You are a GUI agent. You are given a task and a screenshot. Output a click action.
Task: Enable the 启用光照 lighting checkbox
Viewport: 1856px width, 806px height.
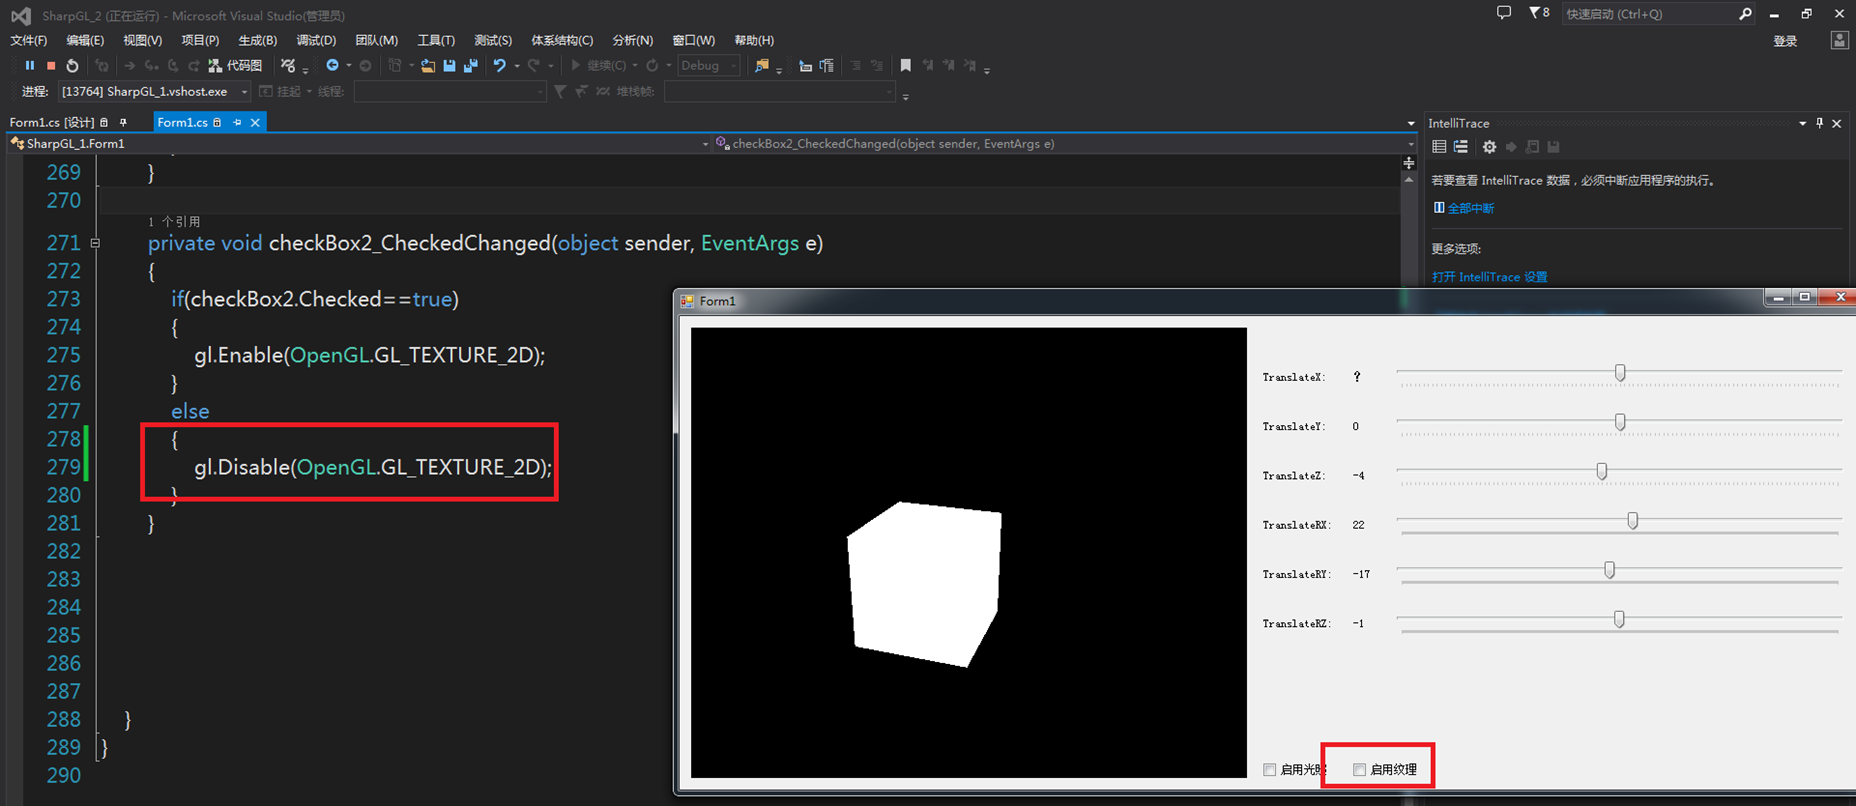[x=1269, y=769]
